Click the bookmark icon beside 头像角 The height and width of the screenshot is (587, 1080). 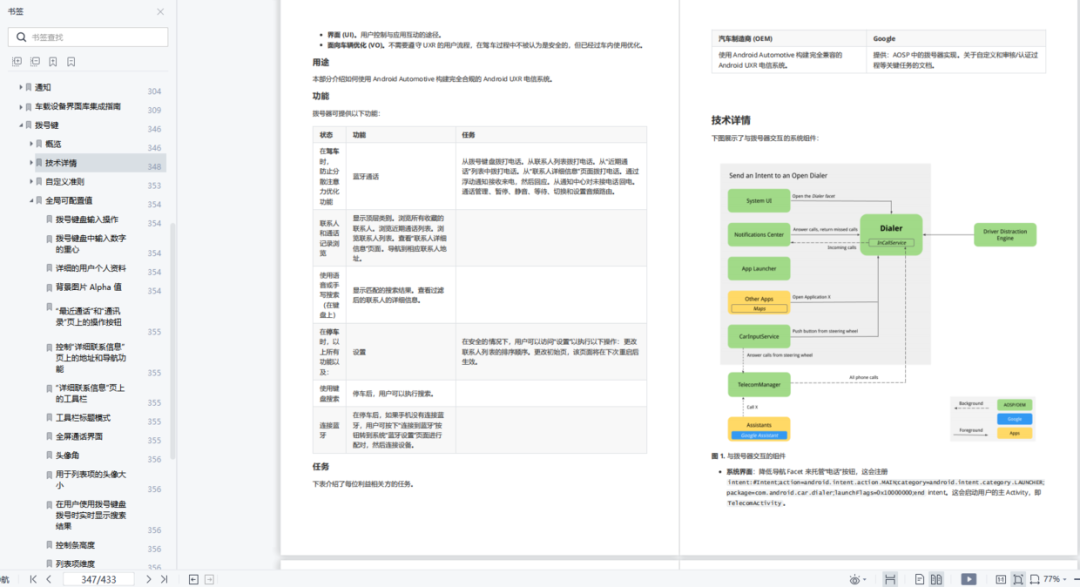point(49,455)
